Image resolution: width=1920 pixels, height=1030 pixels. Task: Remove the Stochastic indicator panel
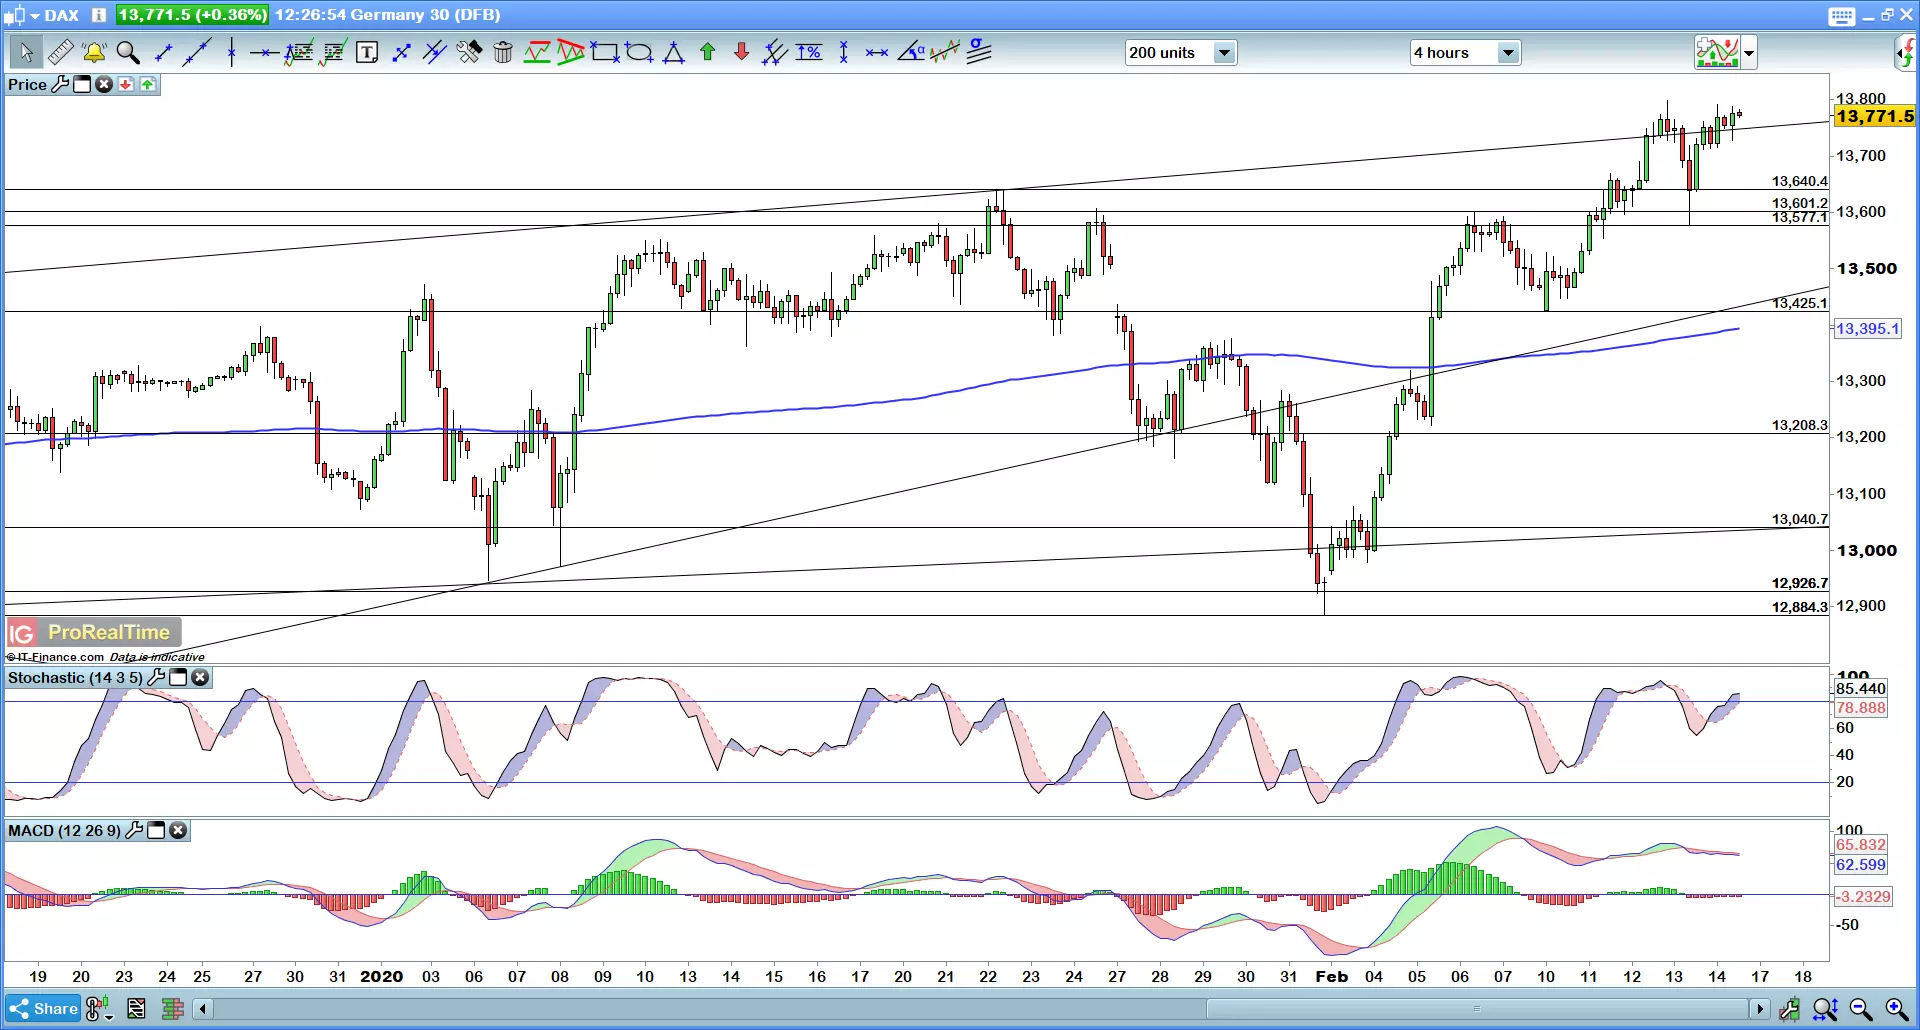coord(200,677)
